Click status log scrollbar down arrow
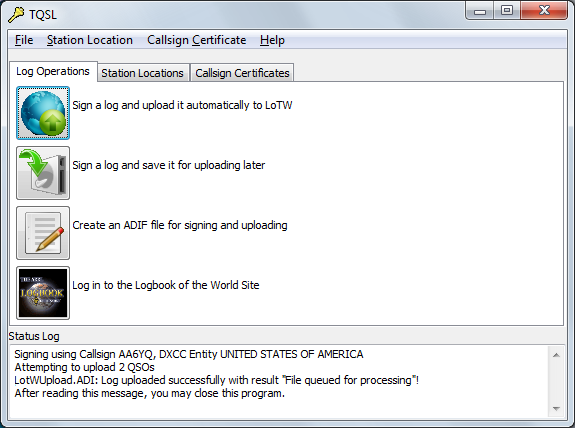 [556, 409]
